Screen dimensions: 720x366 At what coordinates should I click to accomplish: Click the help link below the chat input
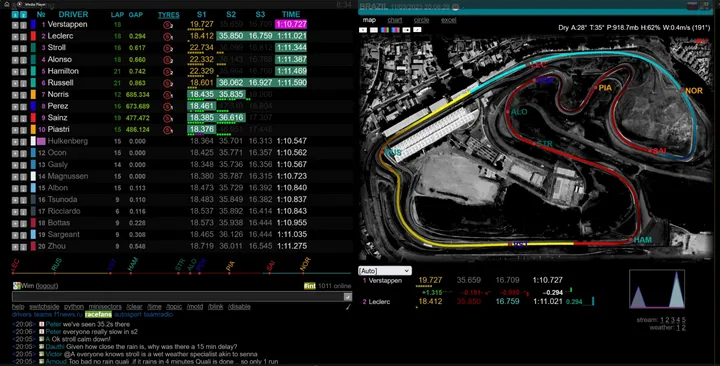click(18, 307)
